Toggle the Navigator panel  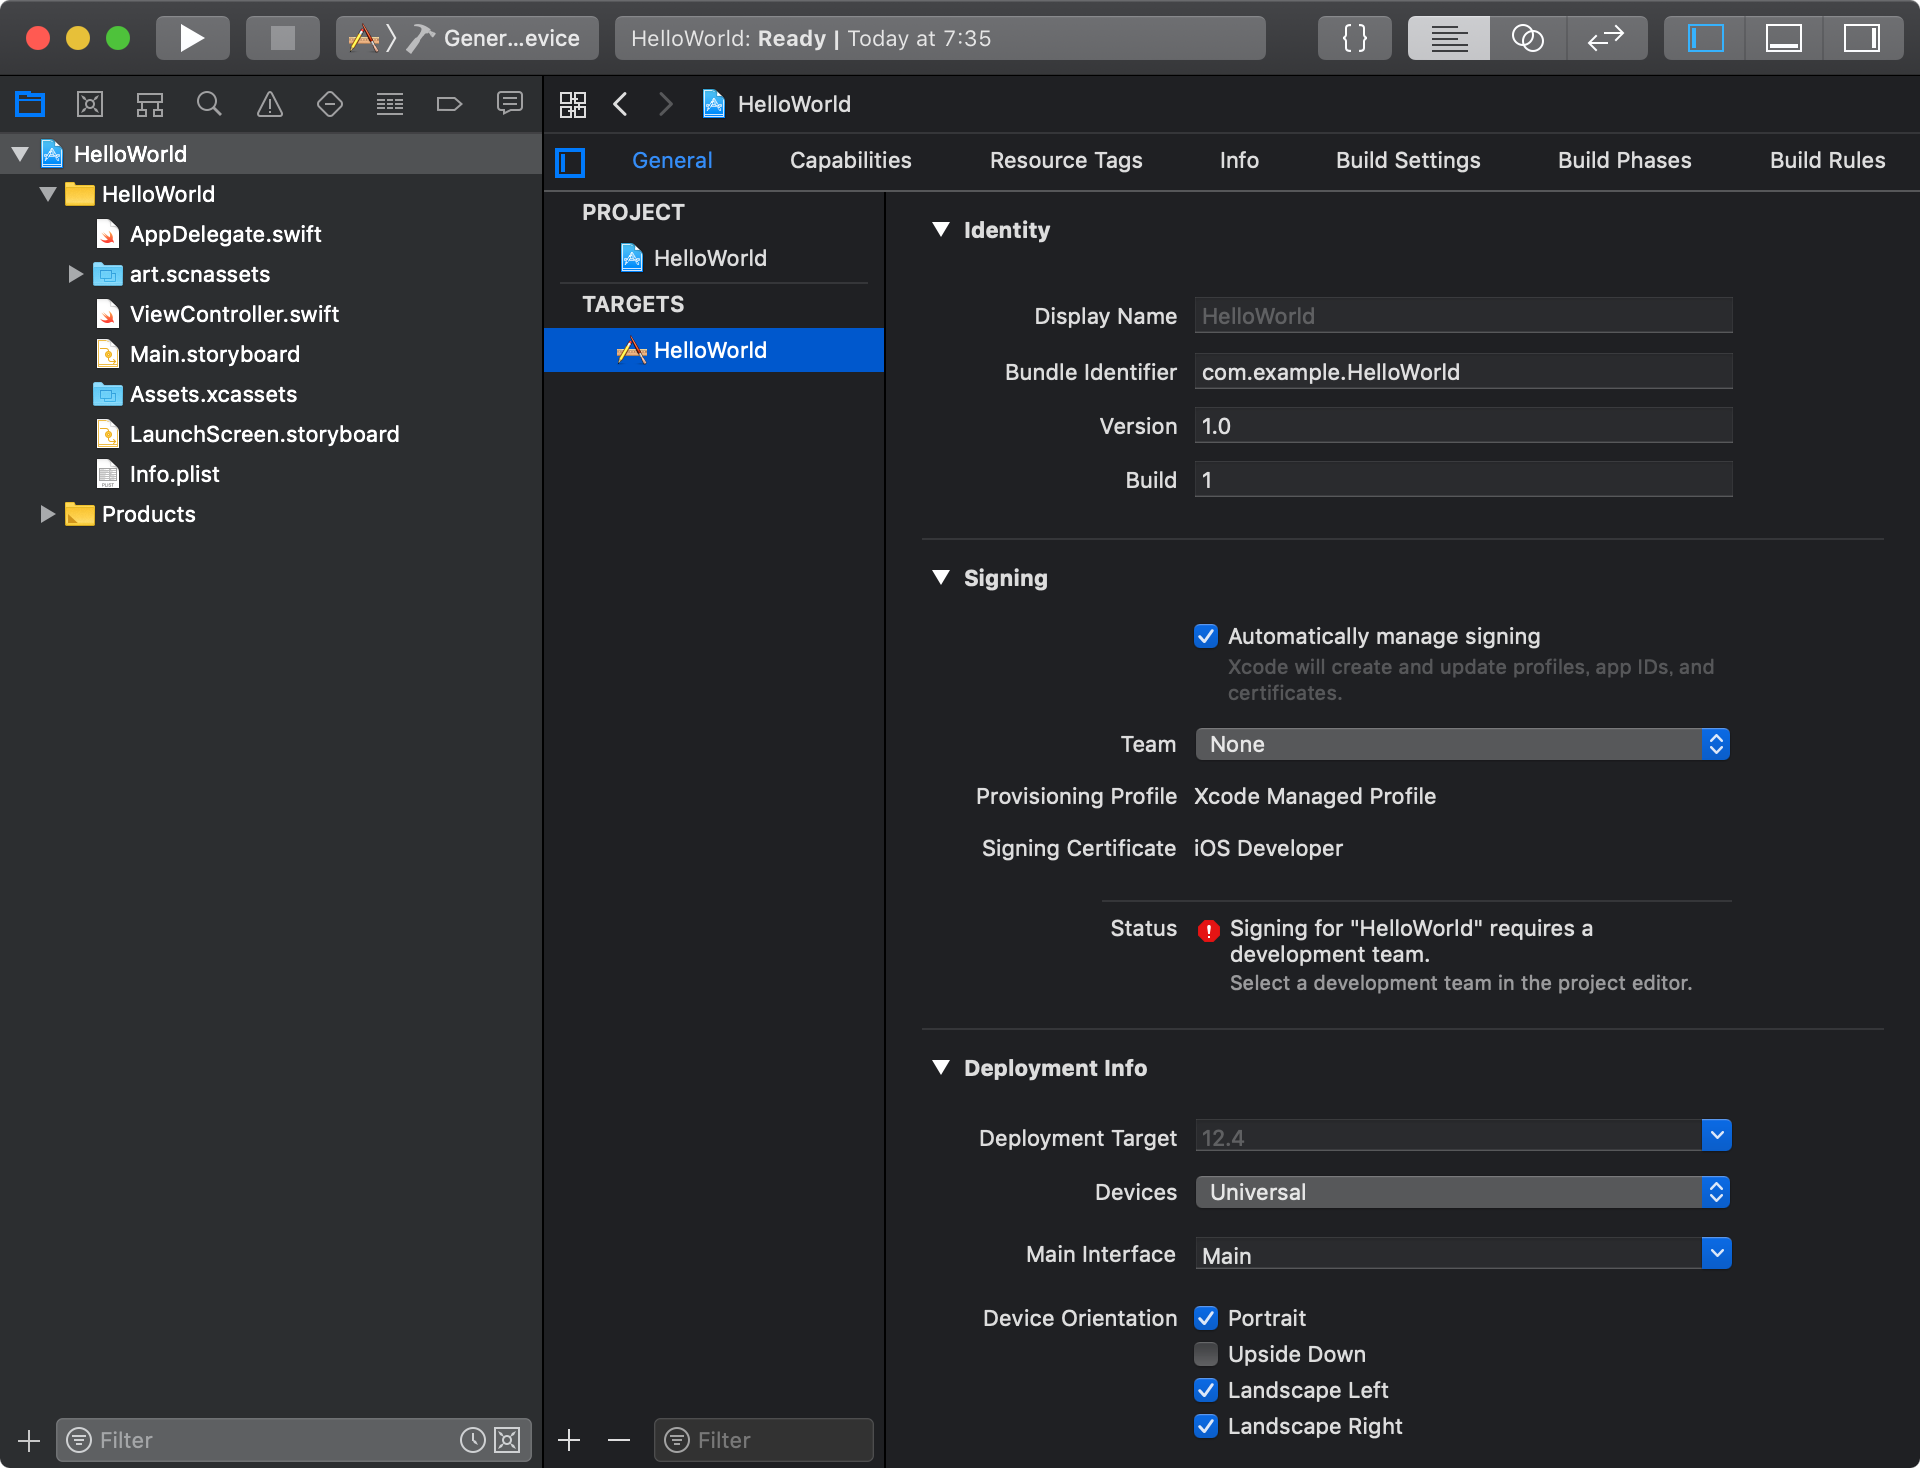coord(1705,38)
